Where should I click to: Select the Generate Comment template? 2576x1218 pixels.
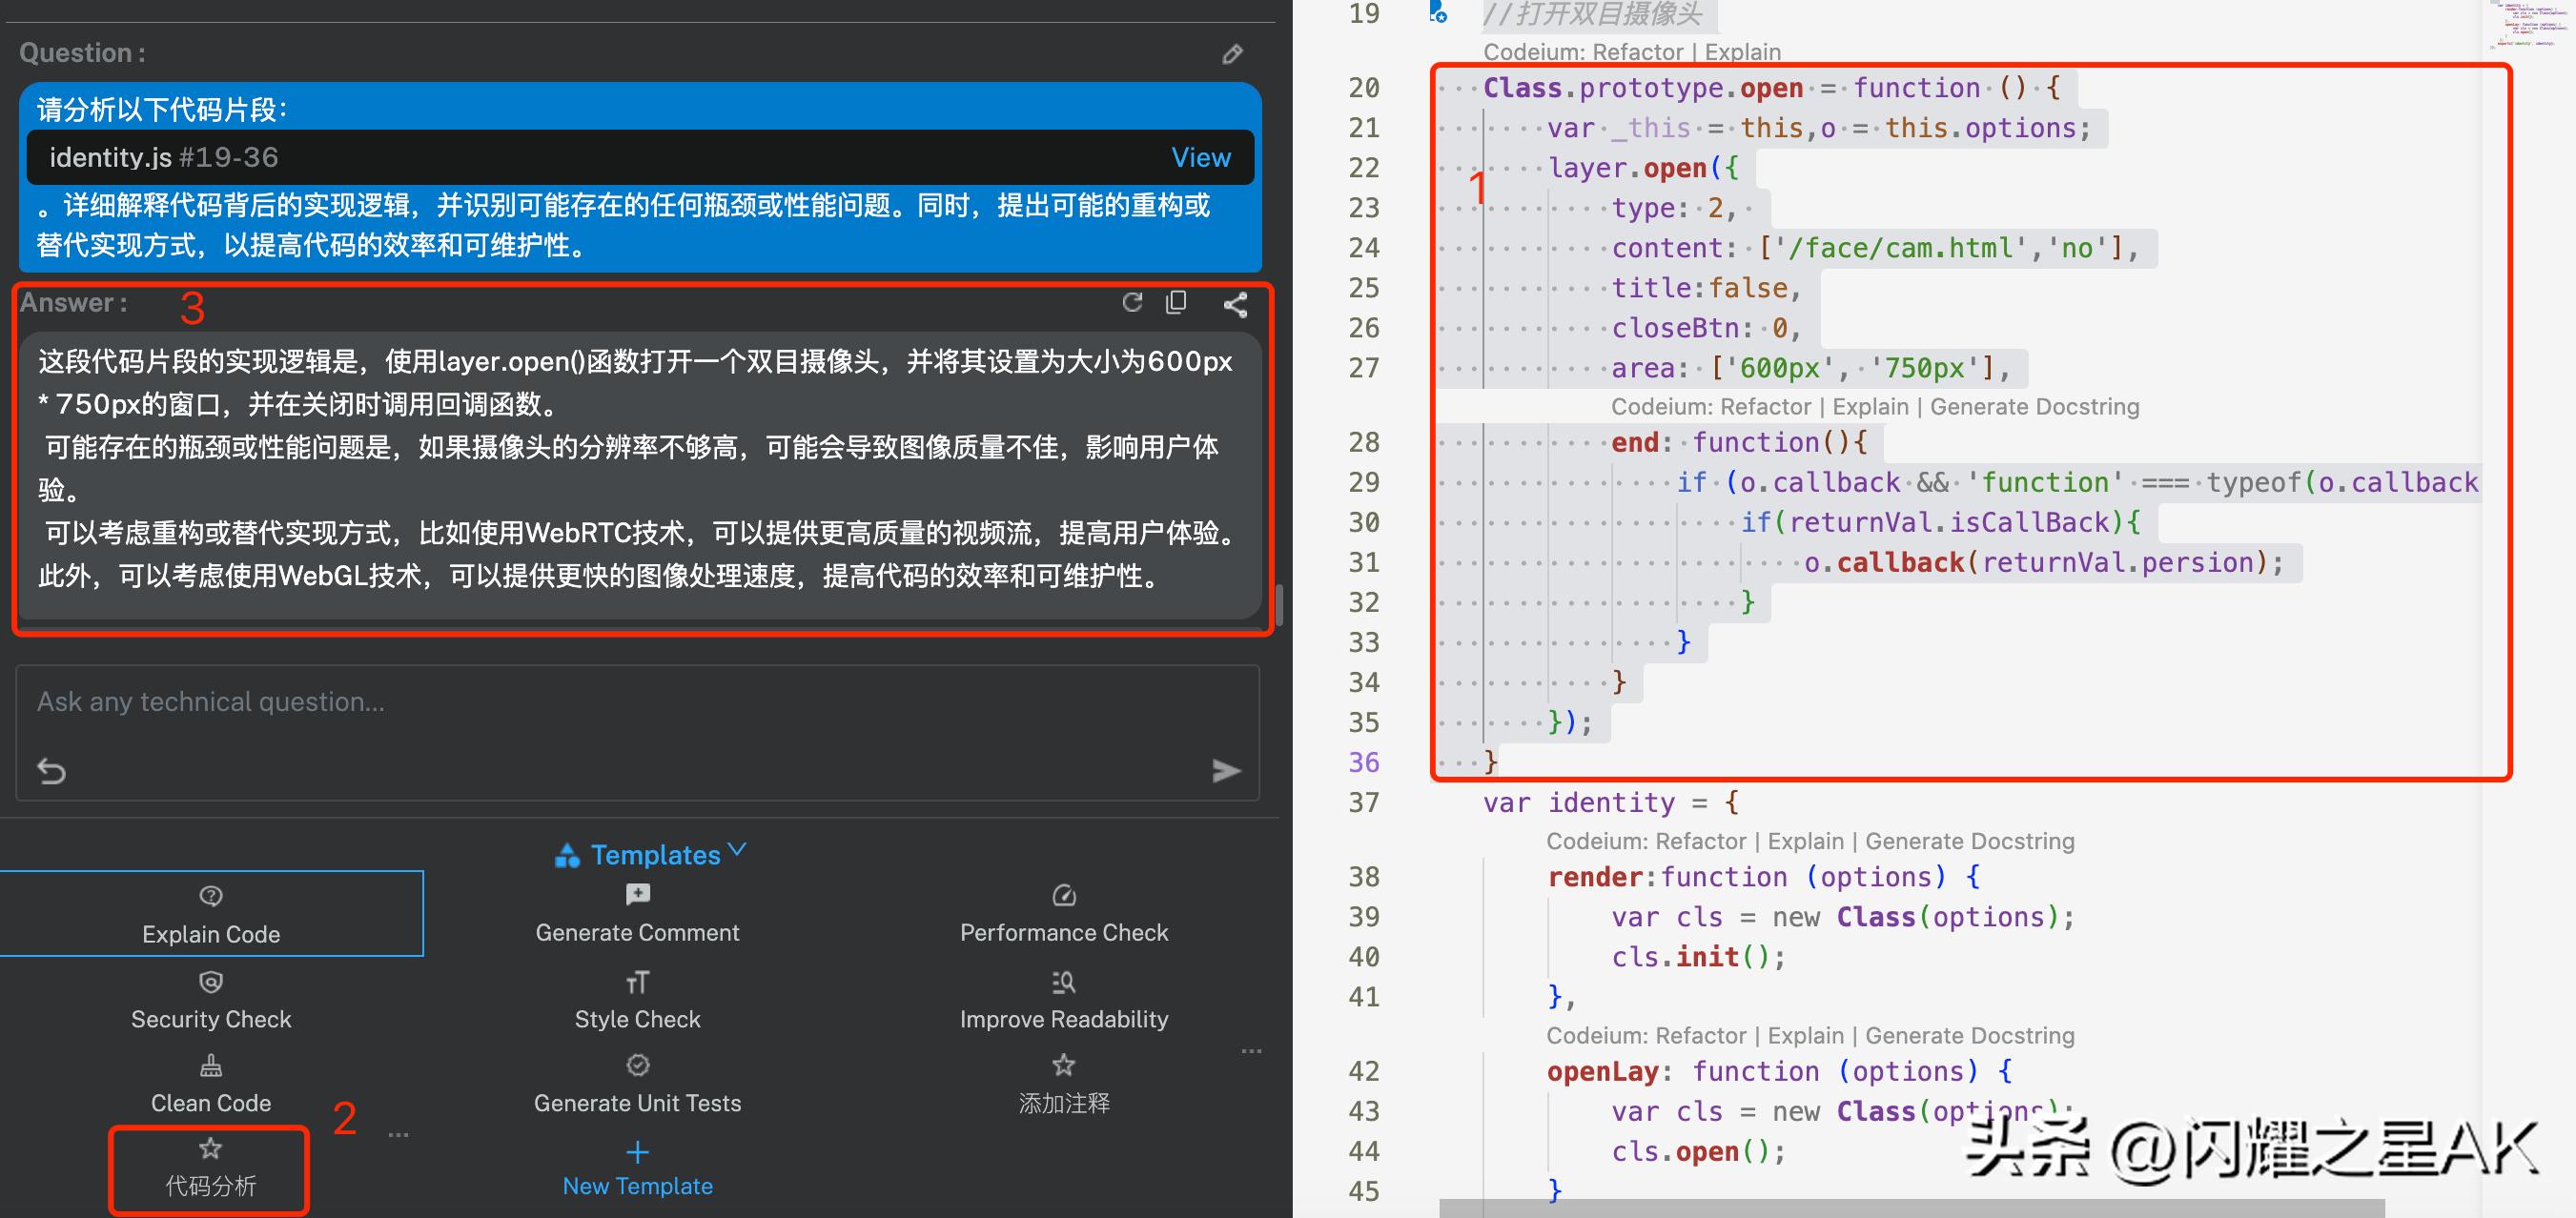pyautogui.click(x=637, y=914)
